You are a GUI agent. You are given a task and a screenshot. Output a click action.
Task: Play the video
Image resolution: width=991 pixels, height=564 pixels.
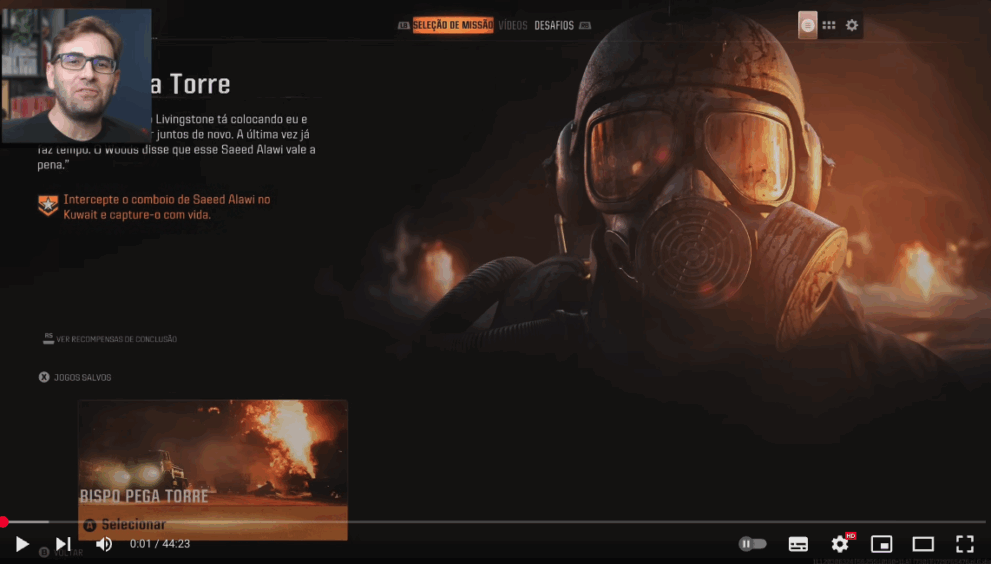(x=21, y=544)
